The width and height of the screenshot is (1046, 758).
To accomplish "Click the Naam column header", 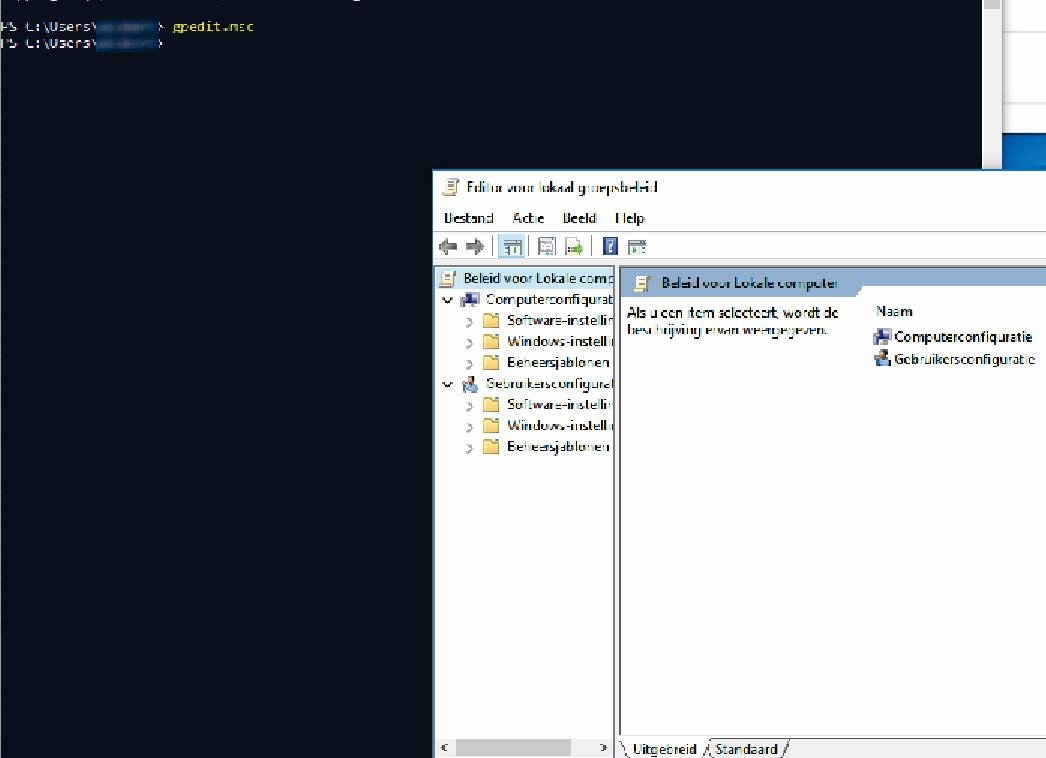I will pyautogui.click(x=894, y=312).
